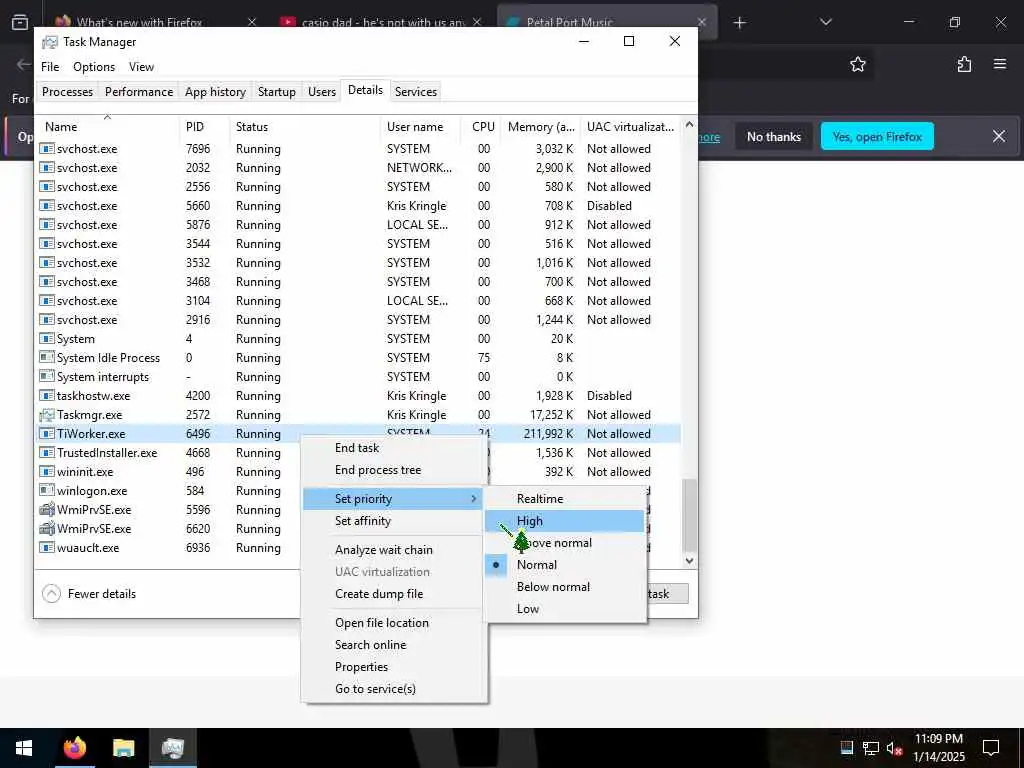Click the process list scrollbar down arrow

(x=689, y=560)
